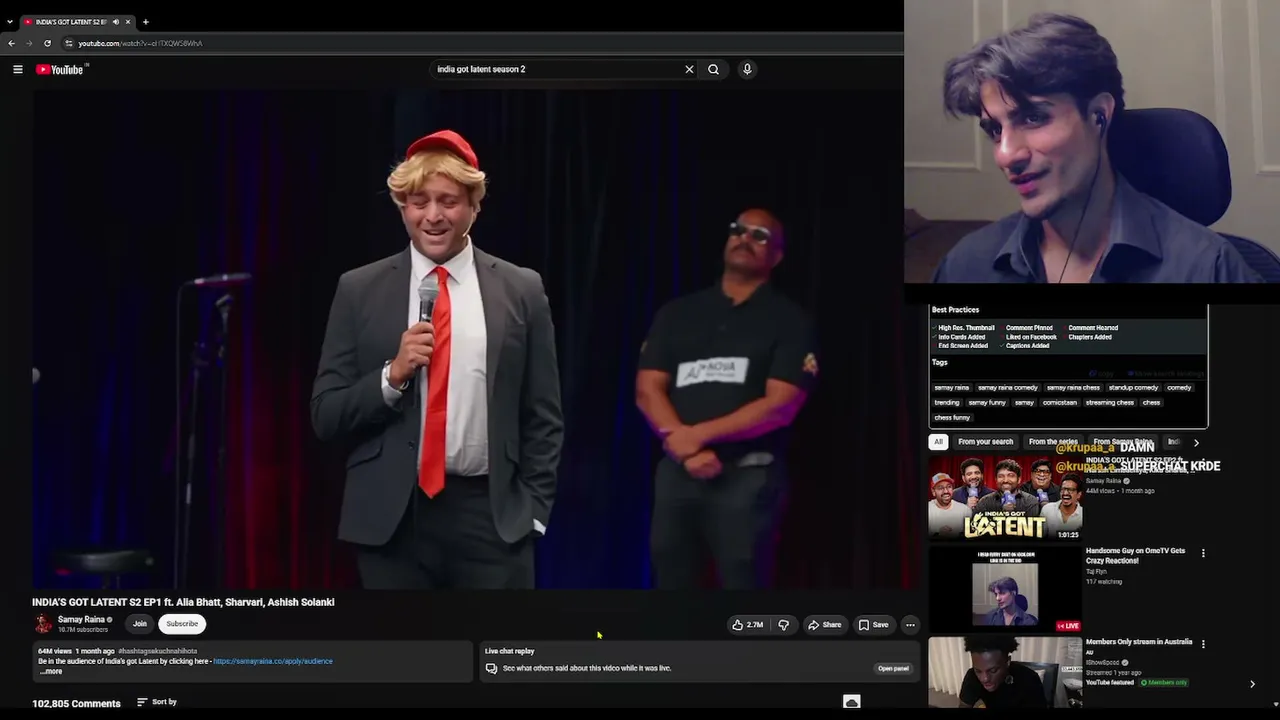Click the magnifier search button
Screen dimensions: 1280x720
click(713, 69)
